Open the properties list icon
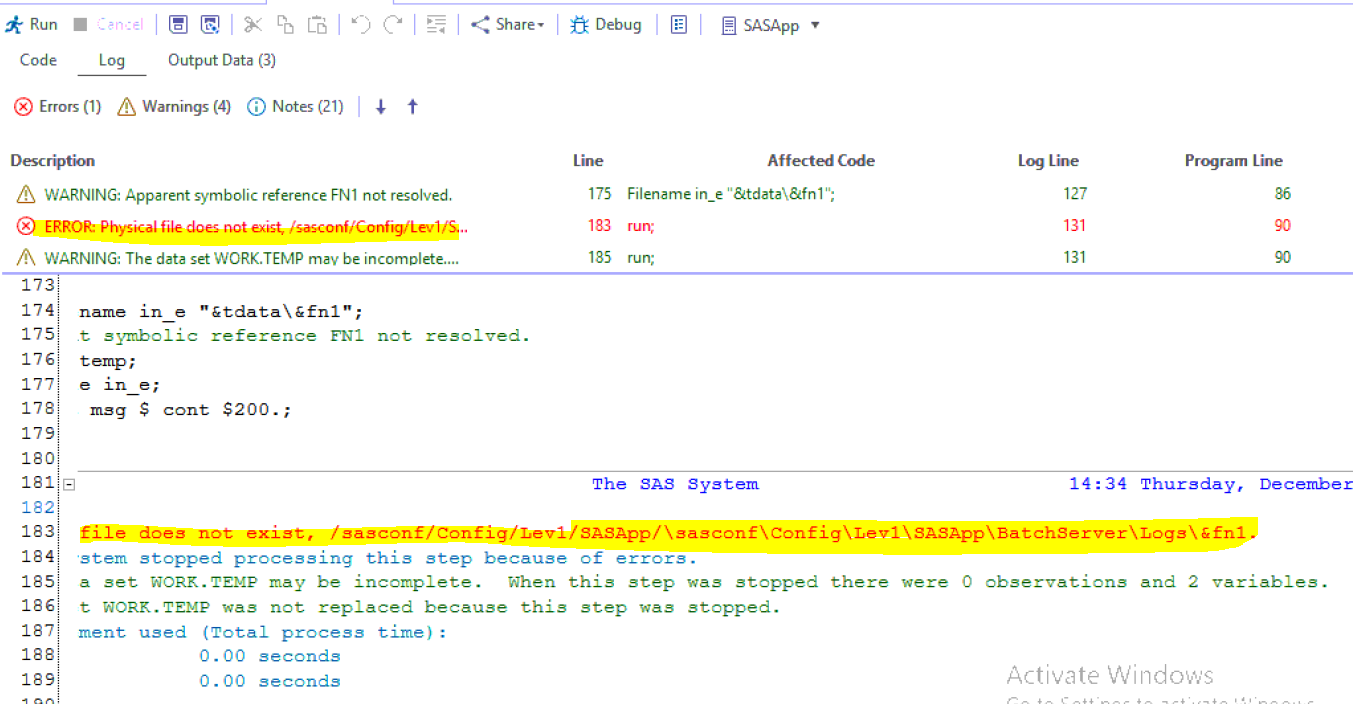This screenshot has height=704, width=1353. click(679, 25)
